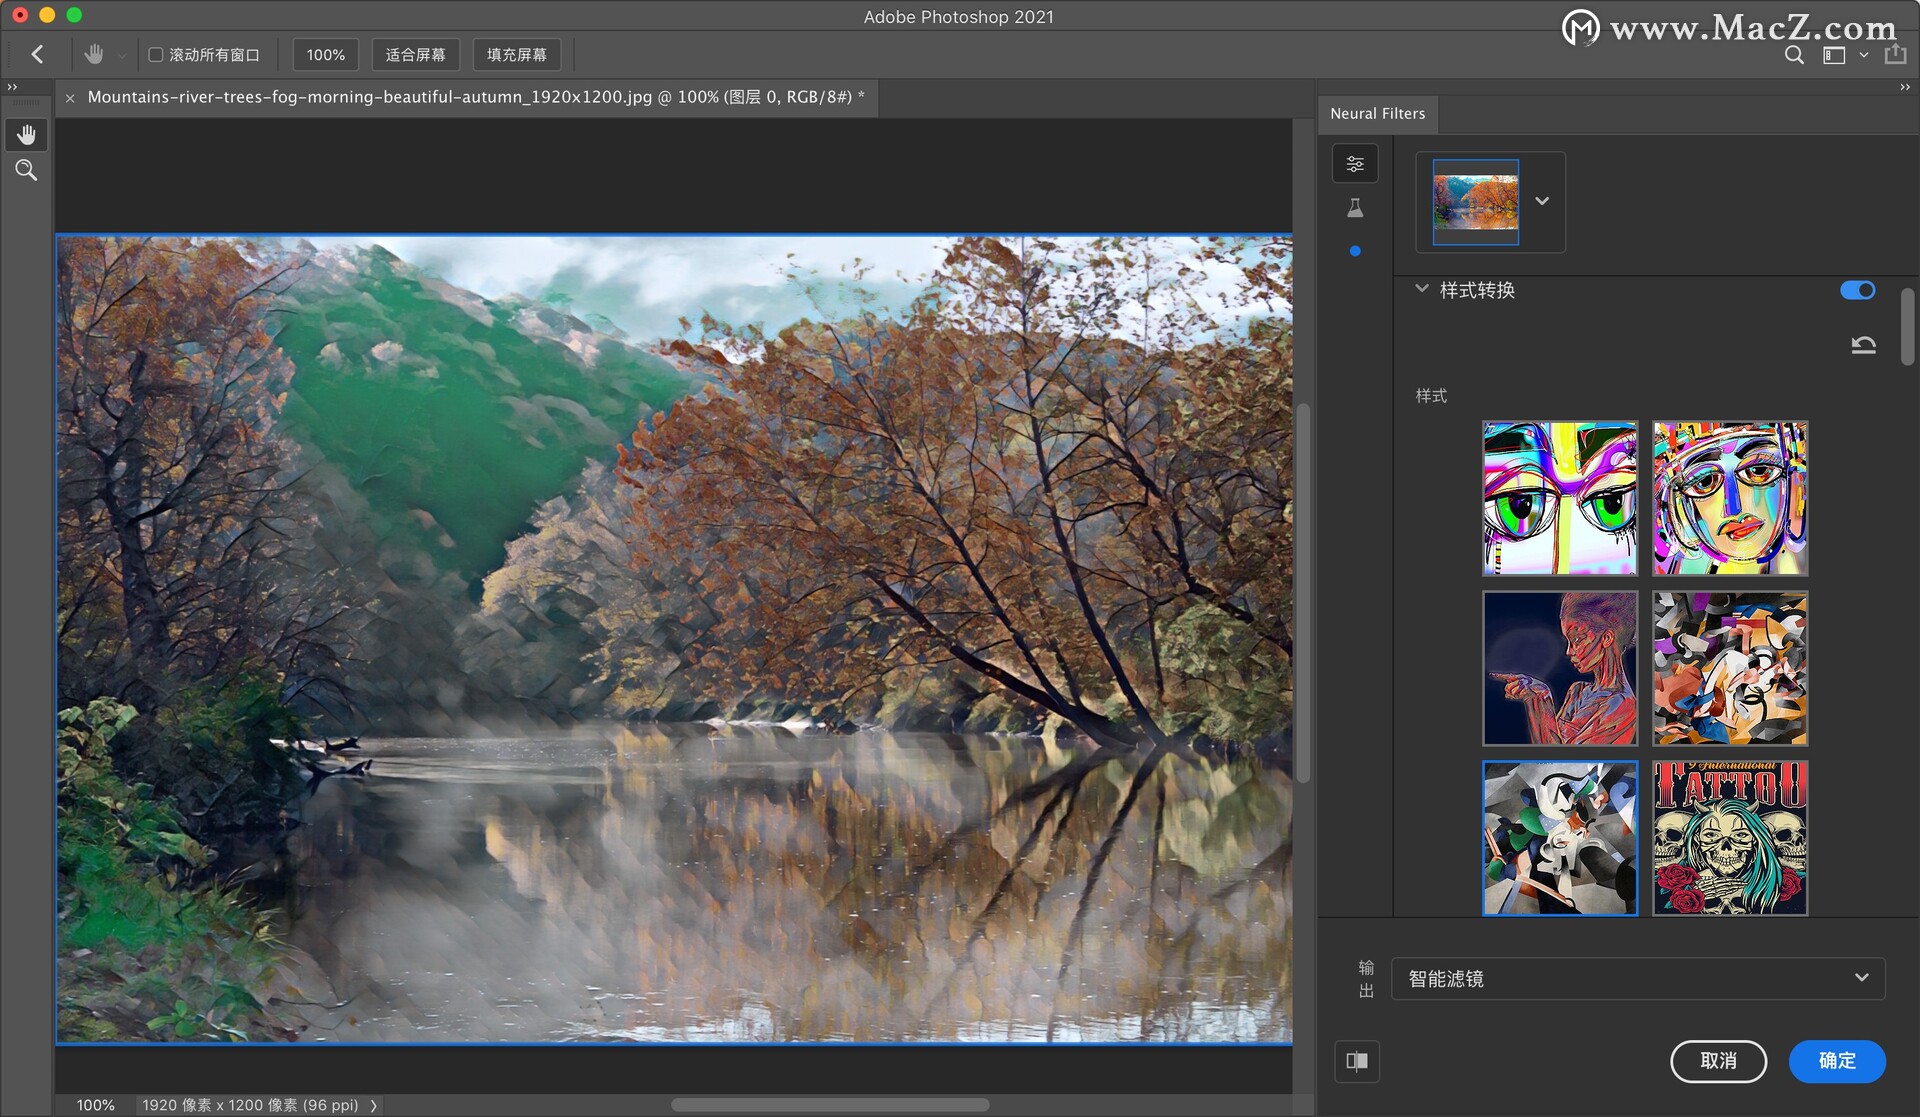This screenshot has height=1117, width=1920.
Task: Open the beta filters flask icon
Action: click(1355, 208)
